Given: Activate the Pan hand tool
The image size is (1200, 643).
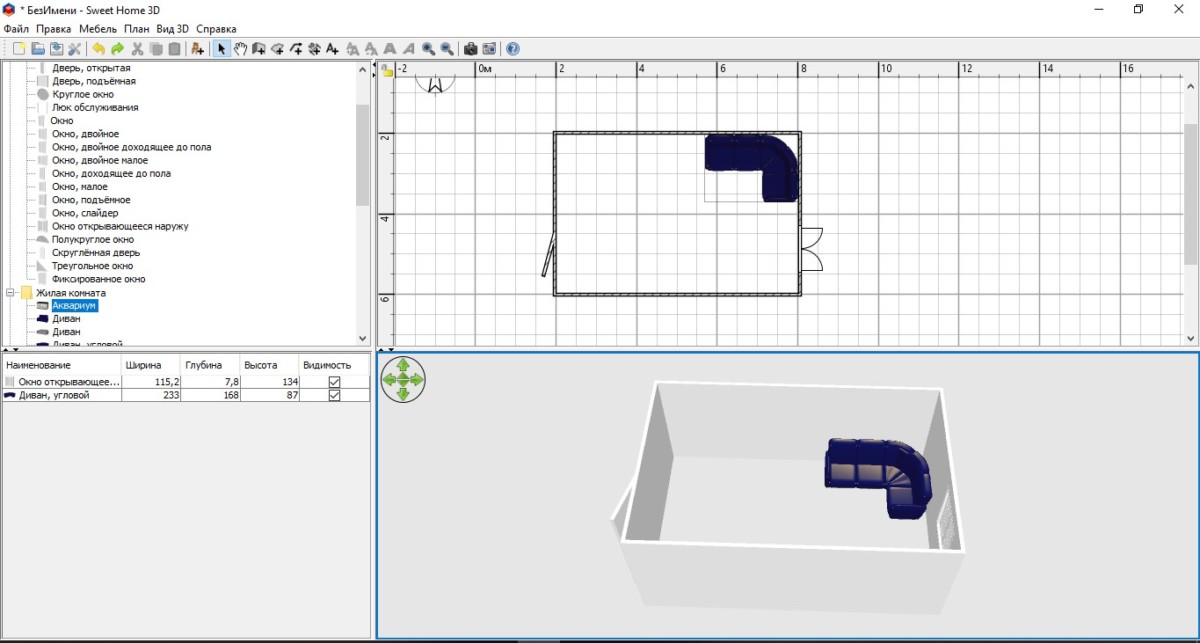Looking at the screenshot, I should (240, 48).
